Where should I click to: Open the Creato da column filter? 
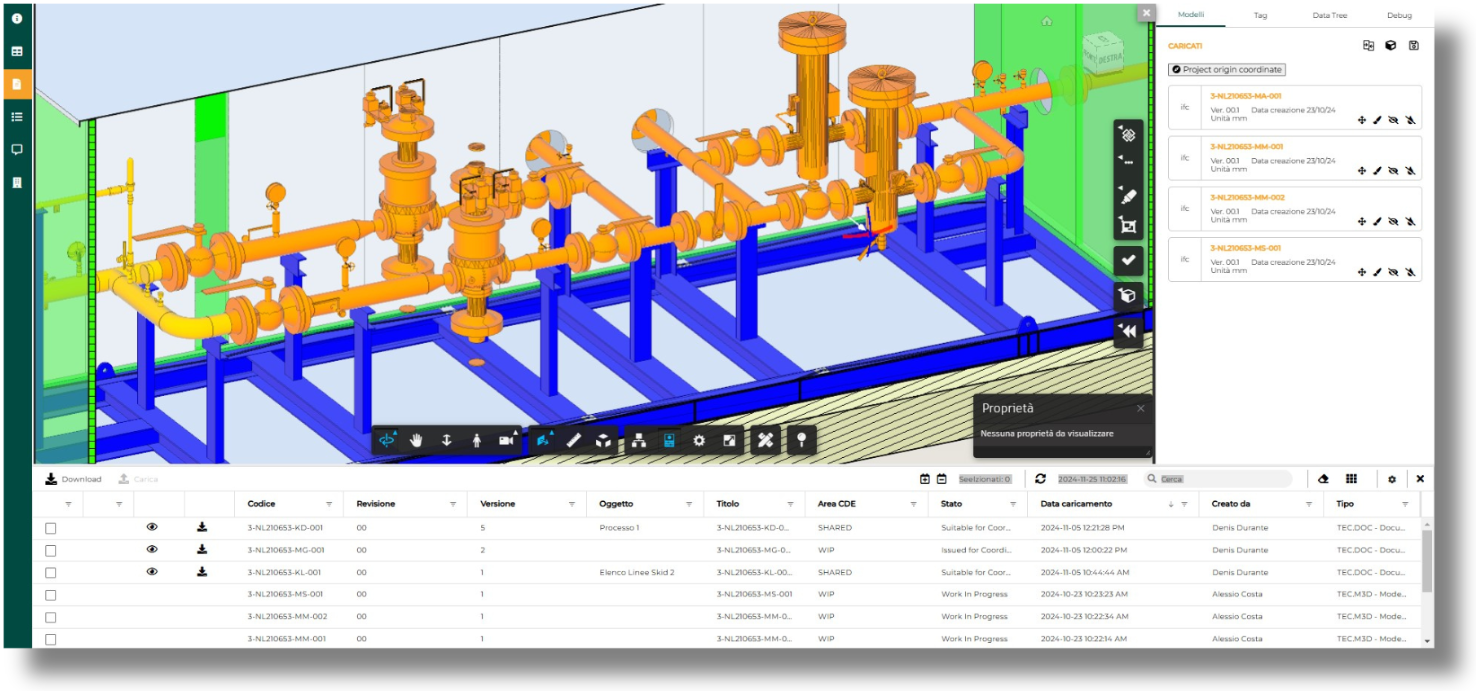pos(1310,504)
